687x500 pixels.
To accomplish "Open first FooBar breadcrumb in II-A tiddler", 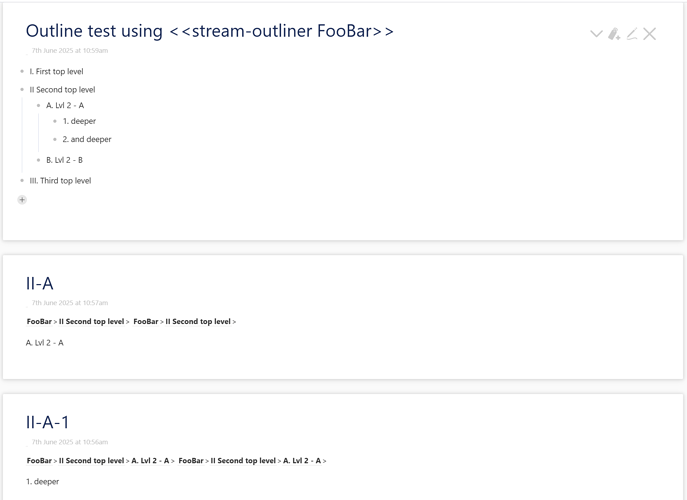I will coord(39,322).
